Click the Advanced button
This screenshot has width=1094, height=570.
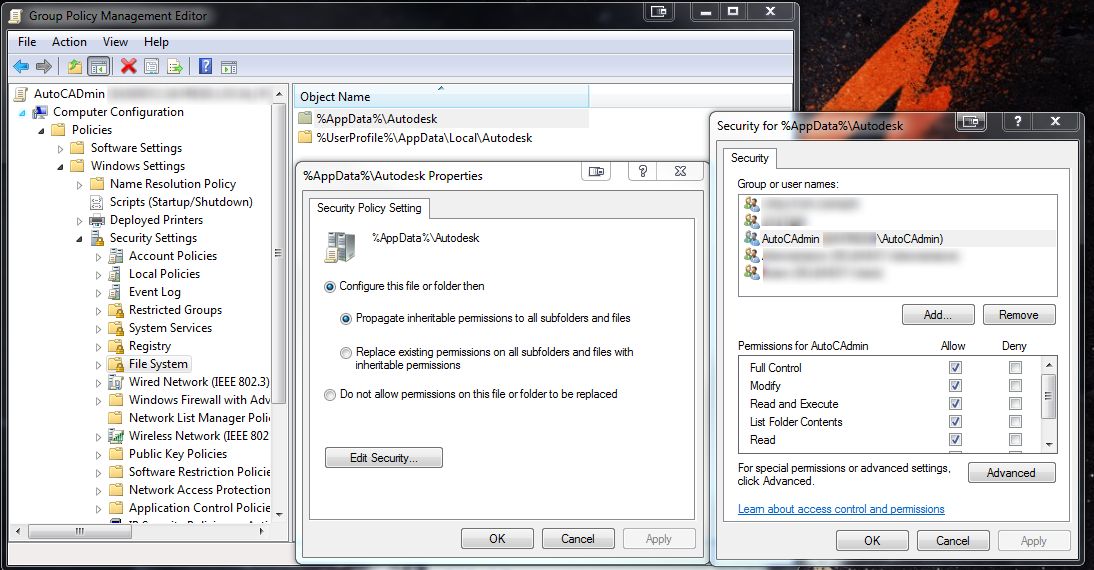(1011, 473)
